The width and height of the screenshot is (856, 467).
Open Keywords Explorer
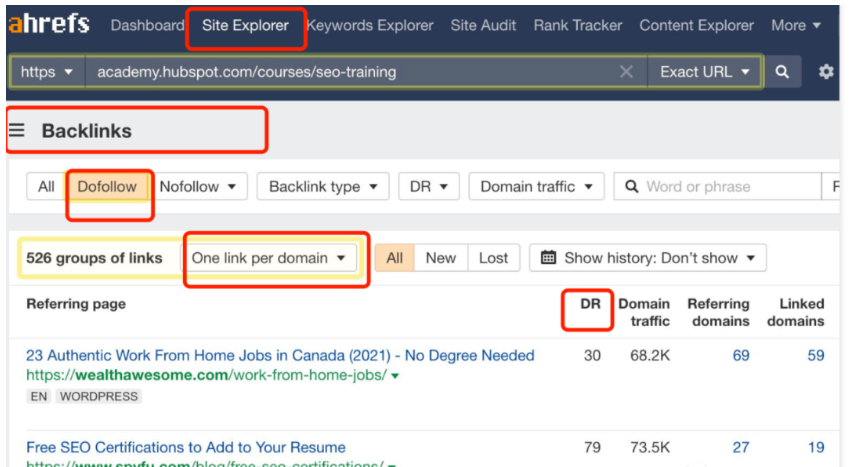click(370, 25)
